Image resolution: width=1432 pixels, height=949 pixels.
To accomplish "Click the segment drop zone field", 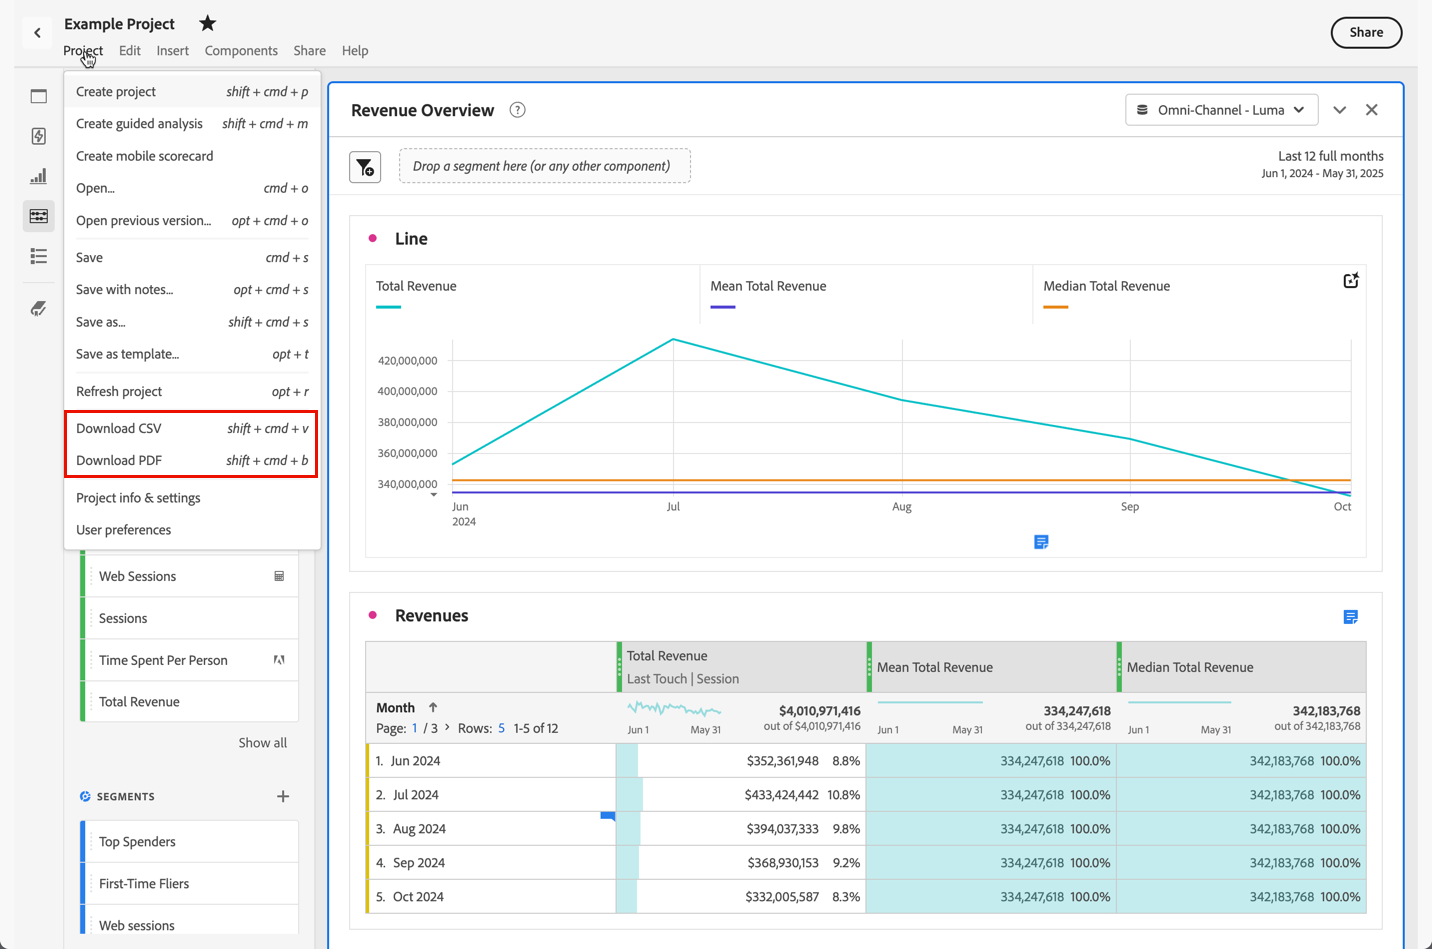I will [544, 166].
